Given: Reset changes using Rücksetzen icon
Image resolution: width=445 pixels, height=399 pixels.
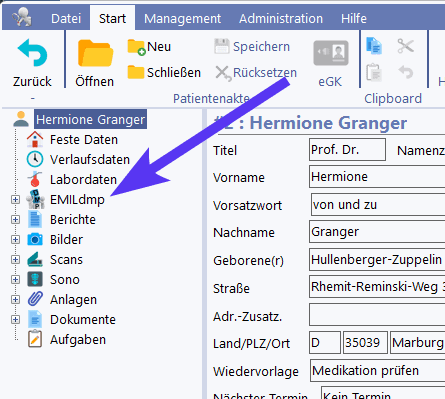Looking at the screenshot, I should tap(223, 73).
